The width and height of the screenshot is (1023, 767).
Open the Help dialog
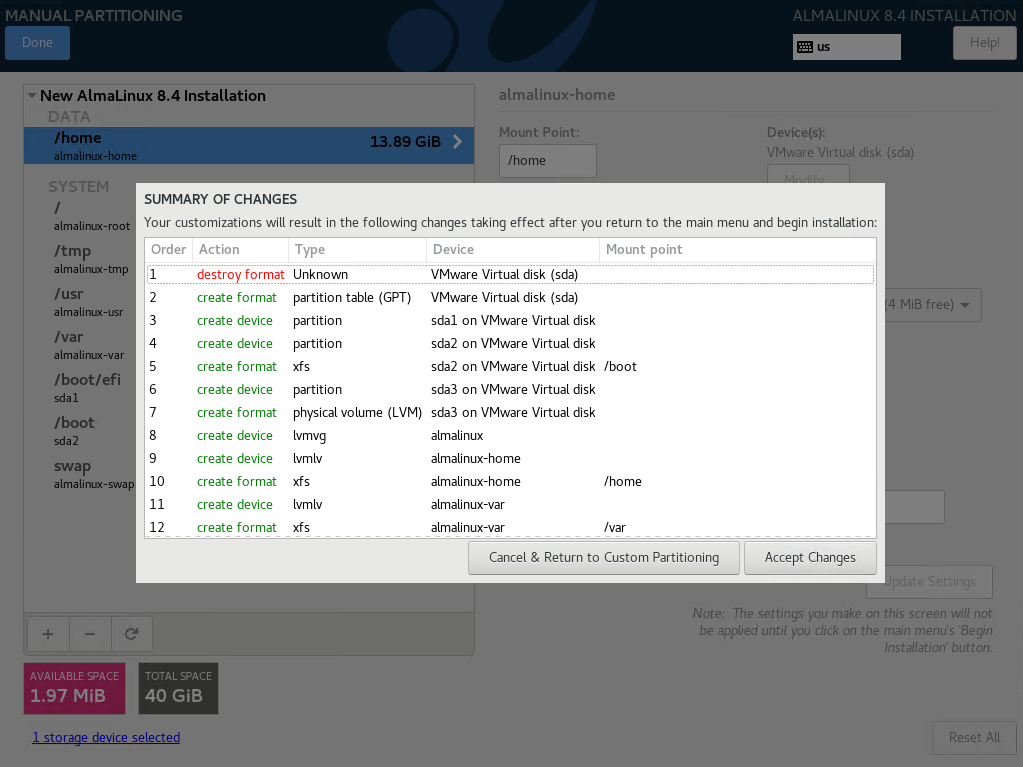point(984,43)
